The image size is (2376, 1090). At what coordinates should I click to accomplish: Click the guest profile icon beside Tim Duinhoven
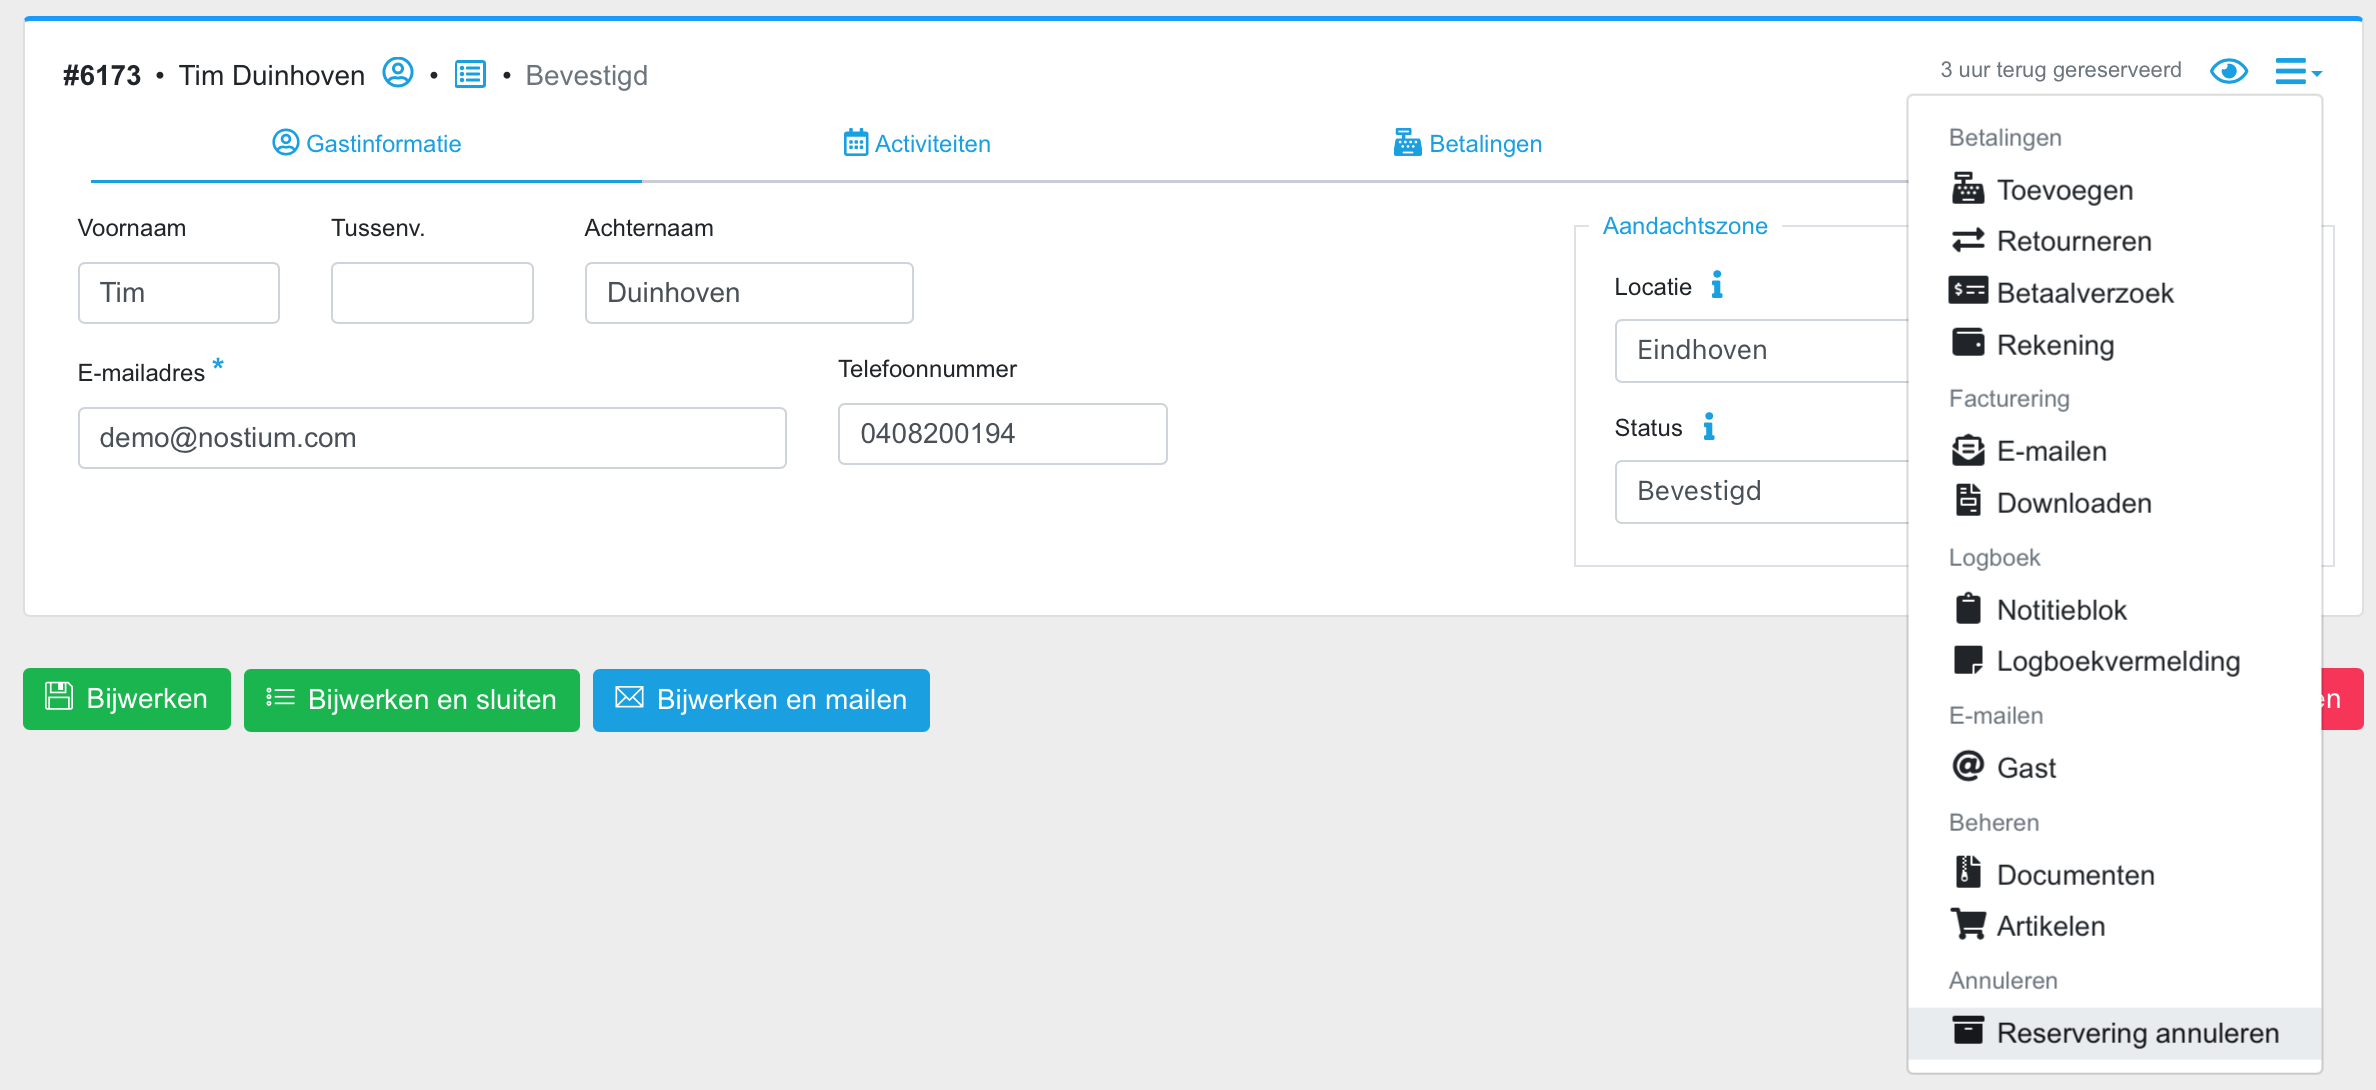(x=398, y=73)
